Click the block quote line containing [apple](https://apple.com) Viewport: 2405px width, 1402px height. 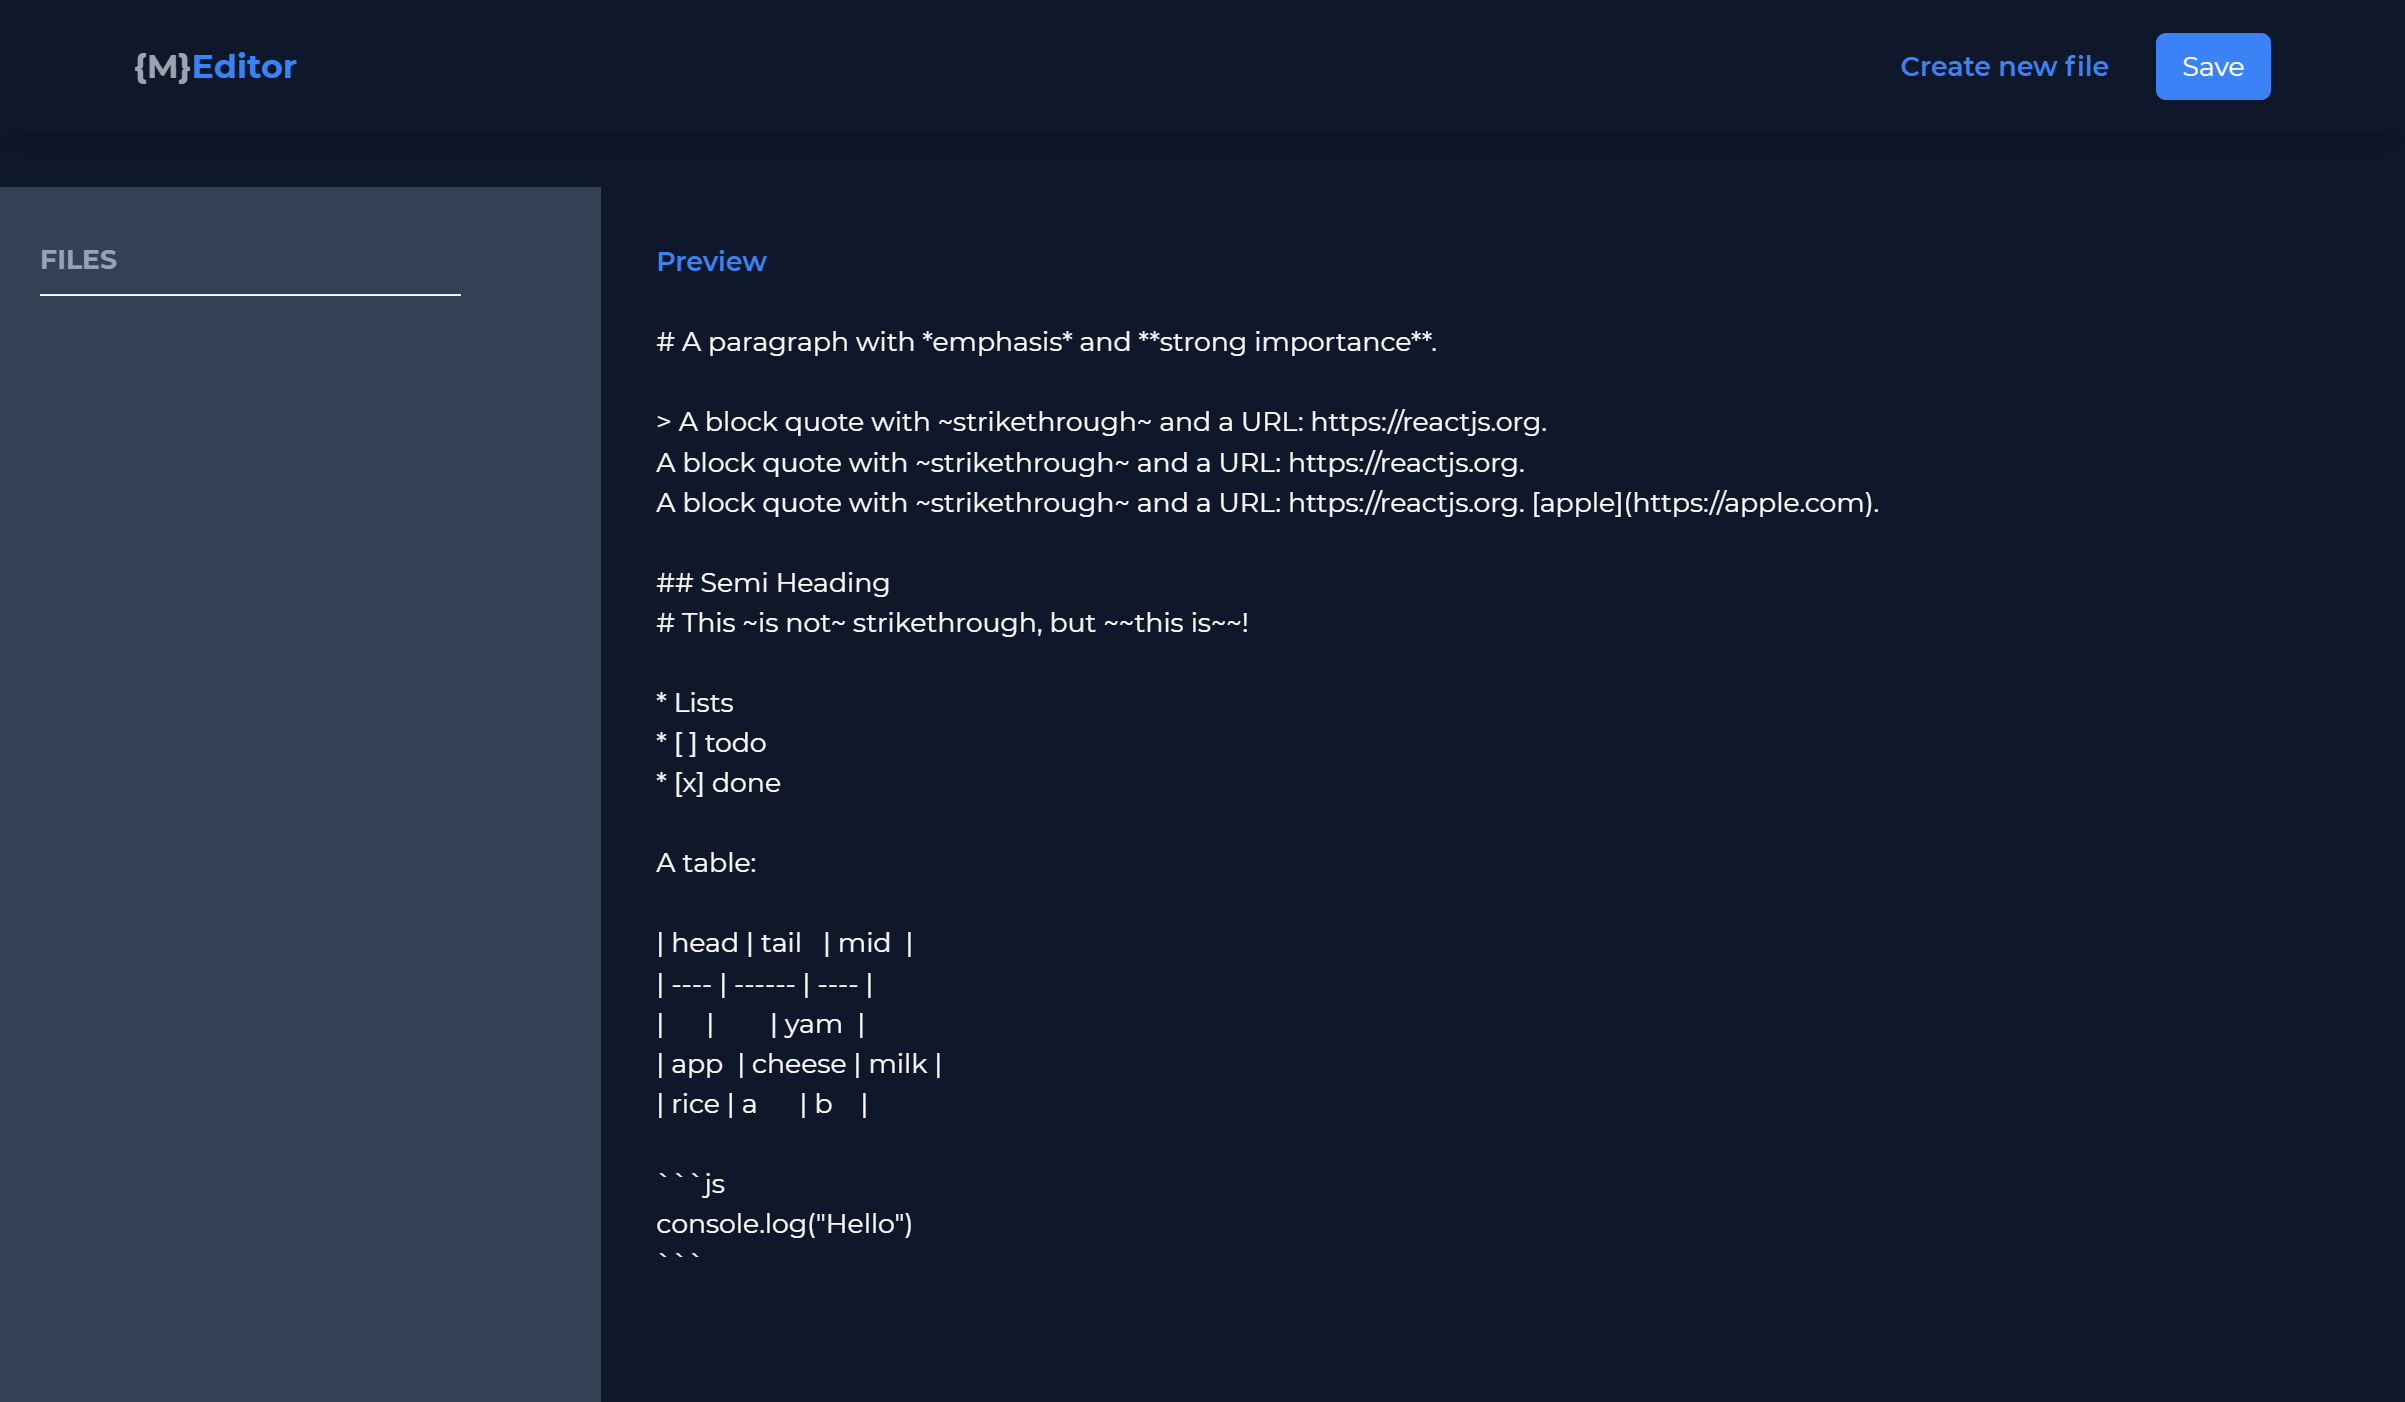click(1267, 502)
